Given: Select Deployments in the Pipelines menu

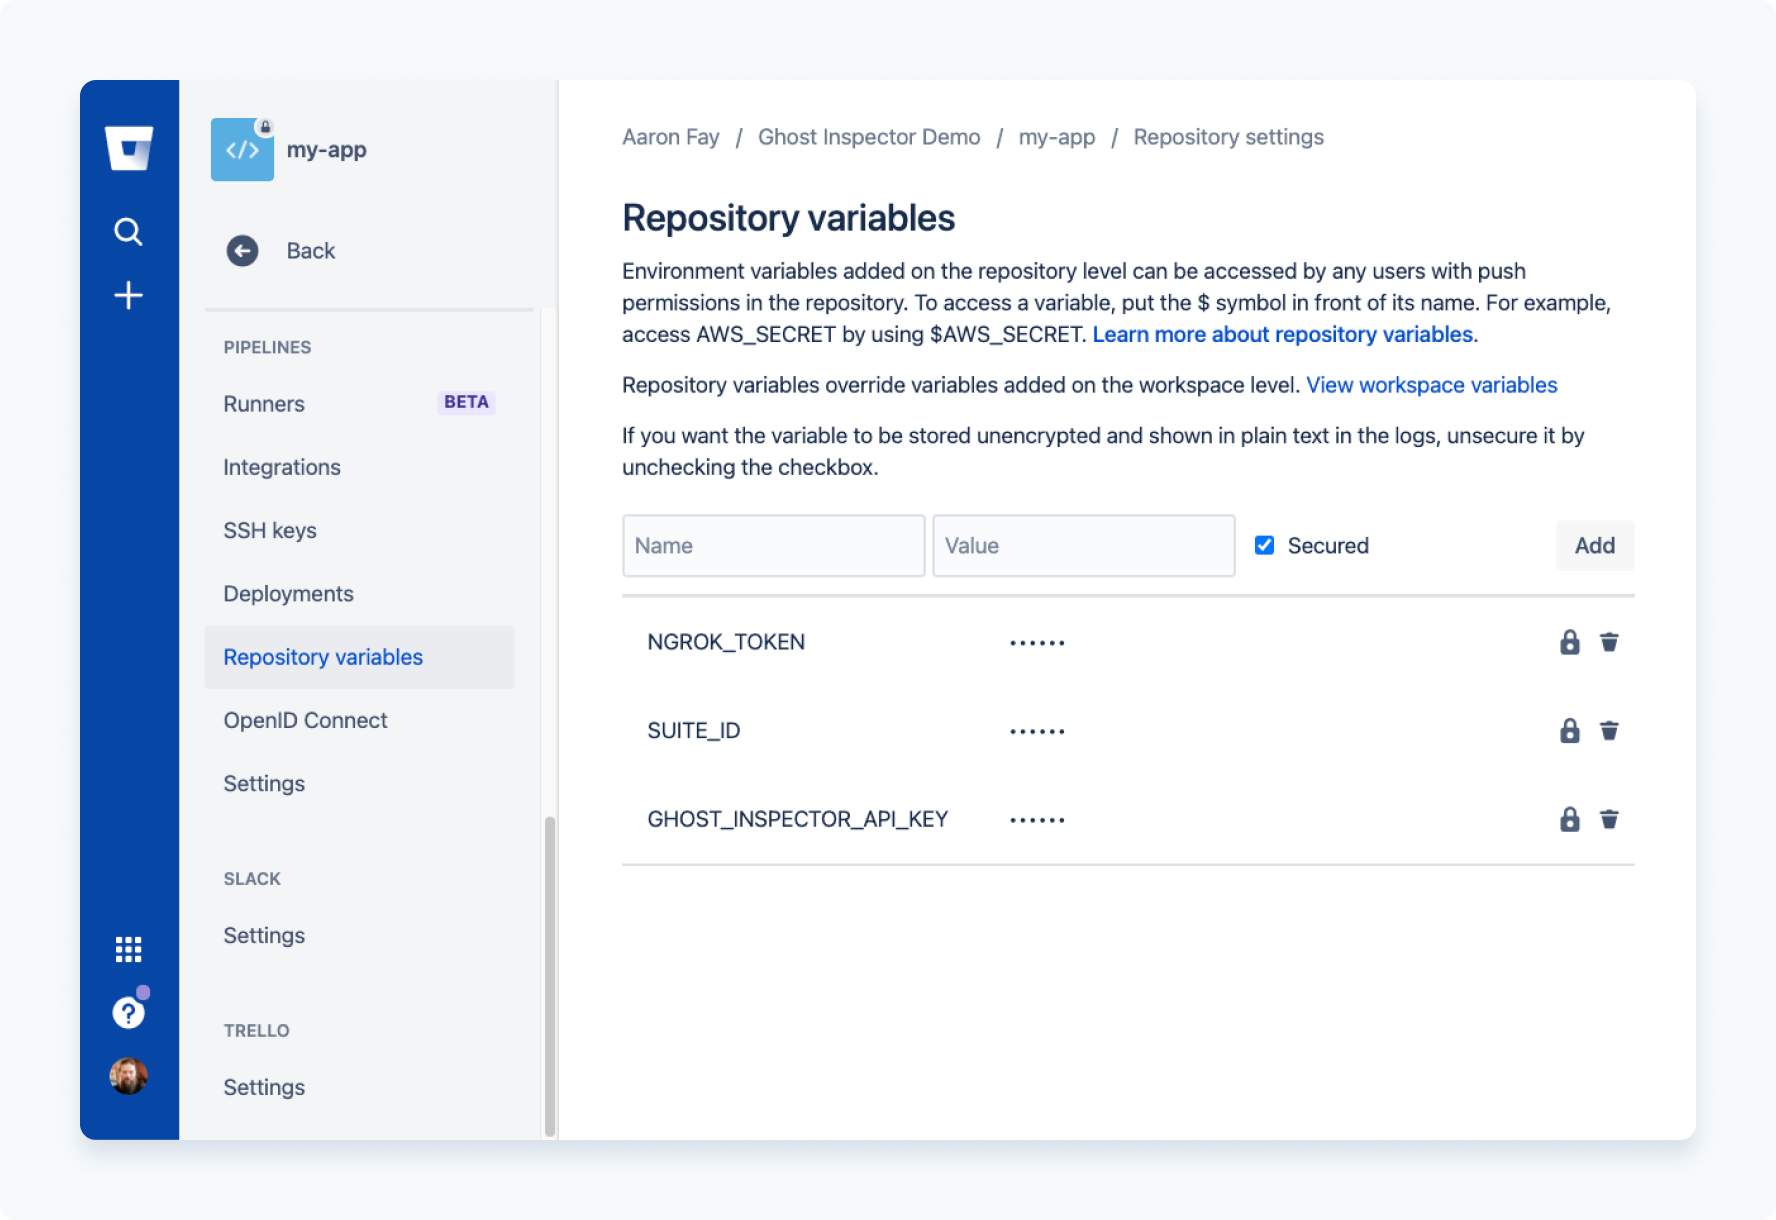Looking at the screenshot, I should [x=288, y=593].
